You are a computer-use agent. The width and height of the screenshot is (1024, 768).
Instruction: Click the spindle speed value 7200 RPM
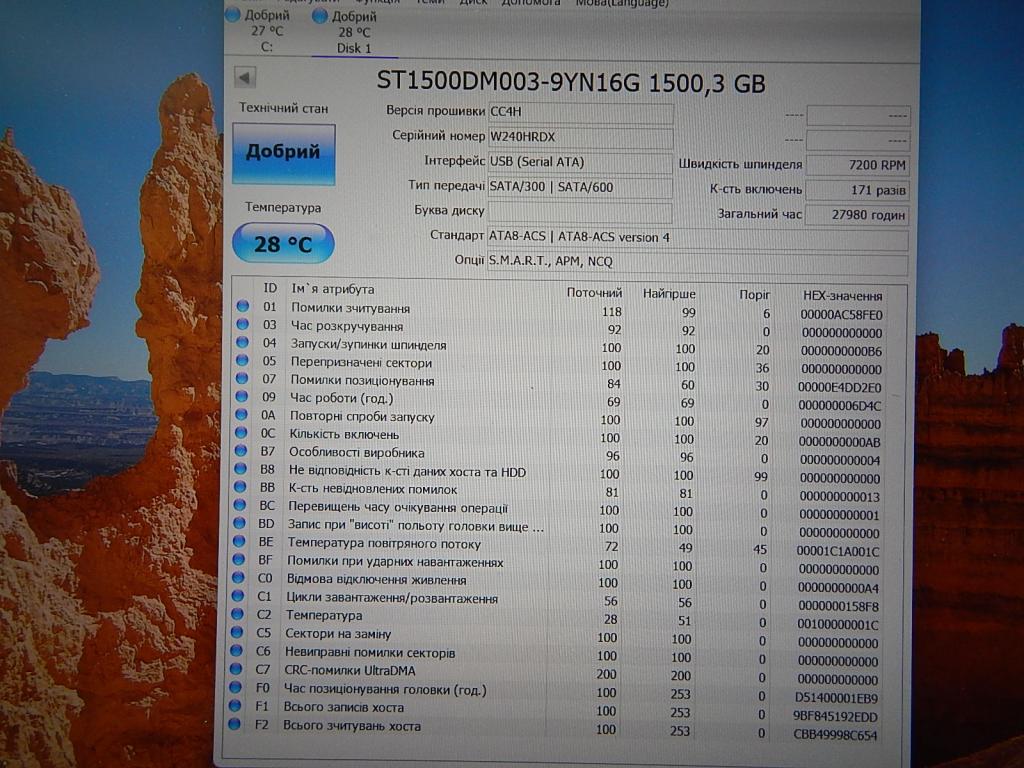[x=857, y=165]
